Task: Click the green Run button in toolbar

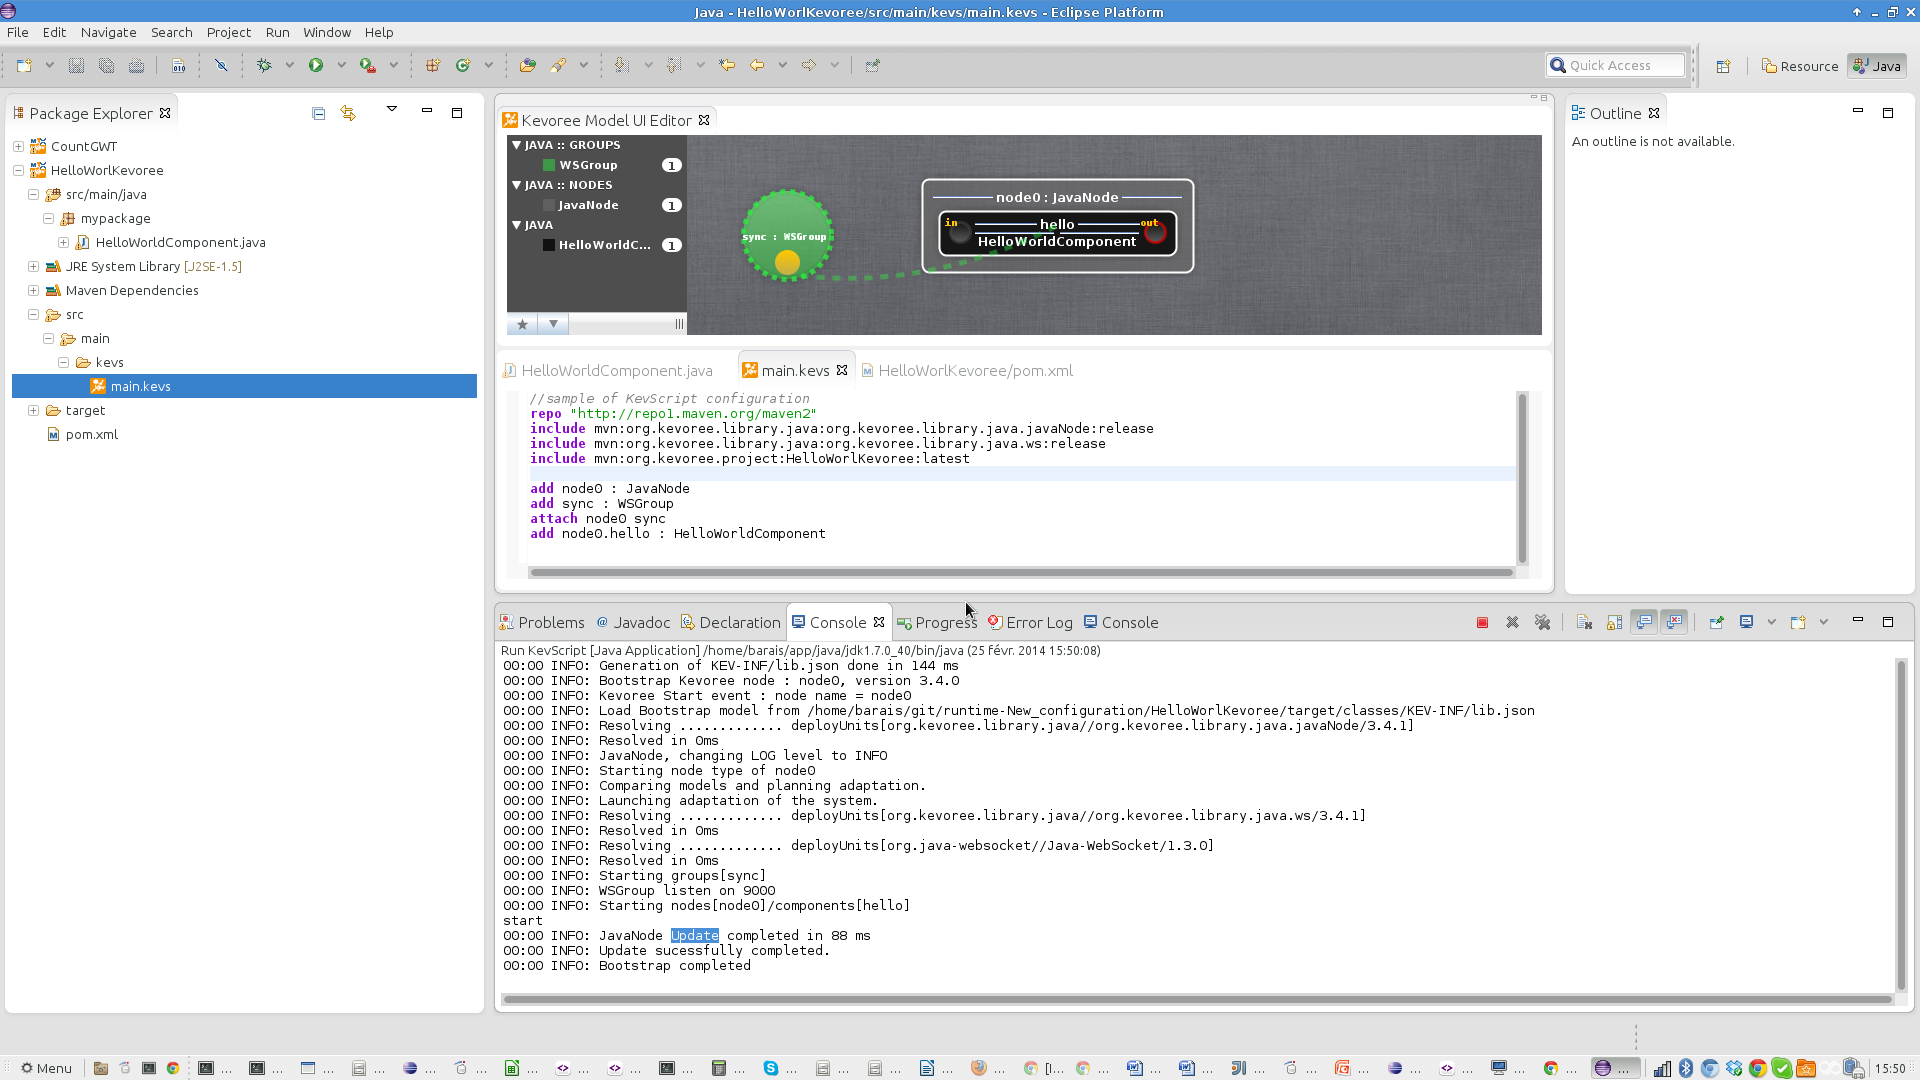Action: [x=316, y=65]
